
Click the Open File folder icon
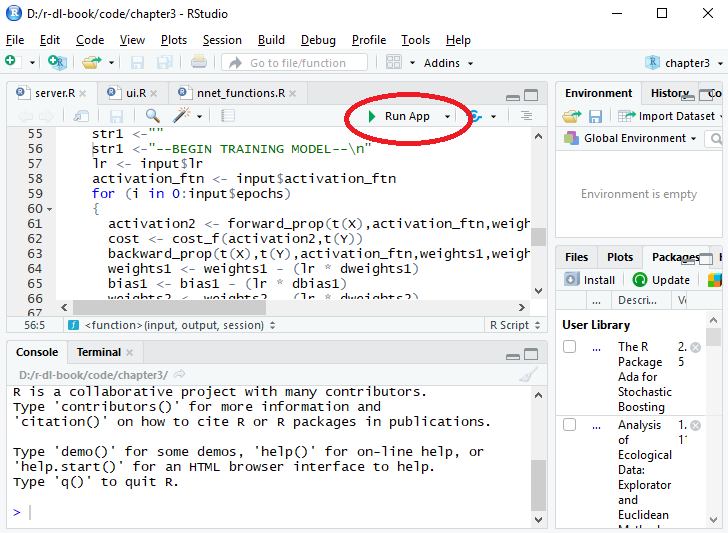pos(90,63)
